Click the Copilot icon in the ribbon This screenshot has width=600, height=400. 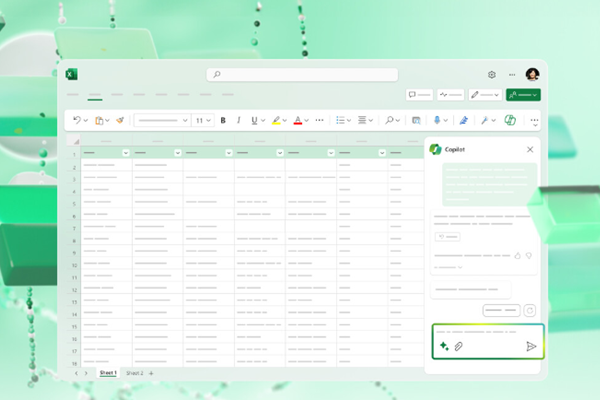[510, 120]
